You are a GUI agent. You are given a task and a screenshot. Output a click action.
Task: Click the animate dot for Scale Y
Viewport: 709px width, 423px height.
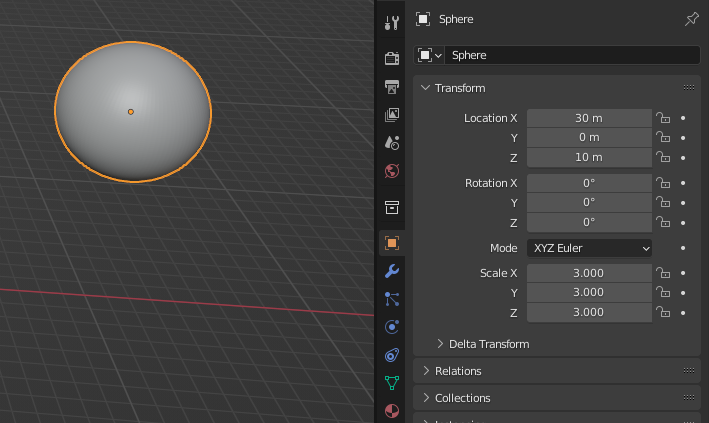coord(683,293)
